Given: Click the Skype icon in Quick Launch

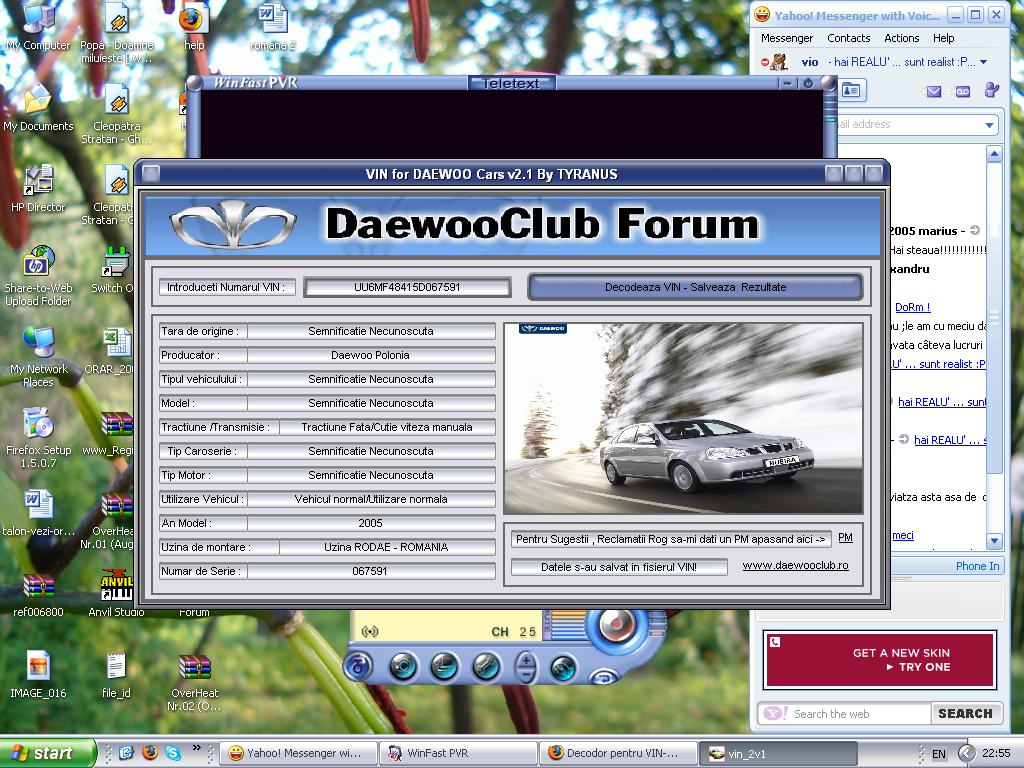Looking at the screenshot, I should (173, 753).
